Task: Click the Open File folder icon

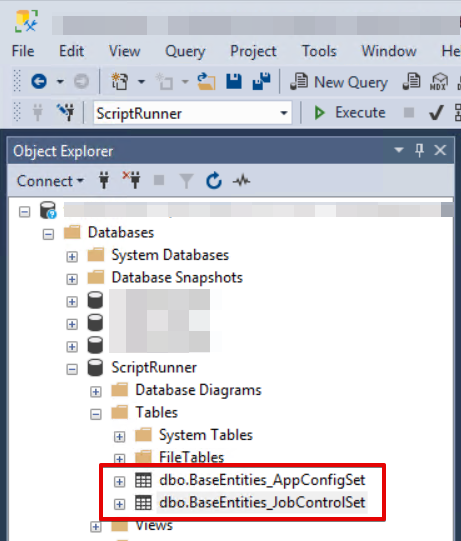Action: pos(206,81)
